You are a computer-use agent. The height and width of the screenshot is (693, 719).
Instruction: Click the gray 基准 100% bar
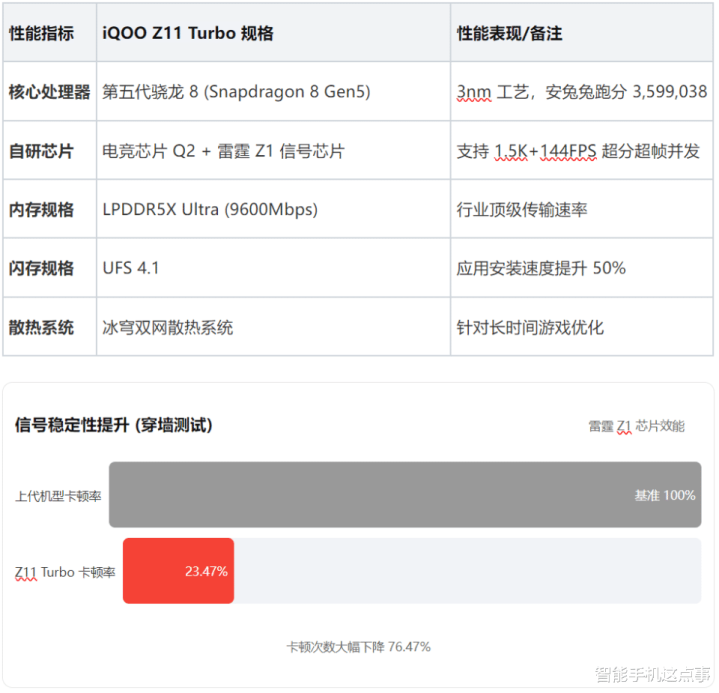405,495
